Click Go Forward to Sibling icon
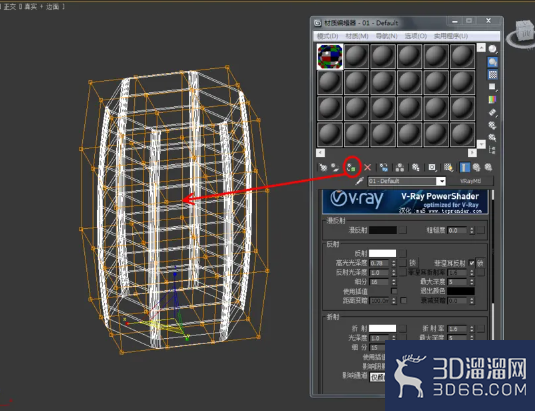 tap(488, 167)
